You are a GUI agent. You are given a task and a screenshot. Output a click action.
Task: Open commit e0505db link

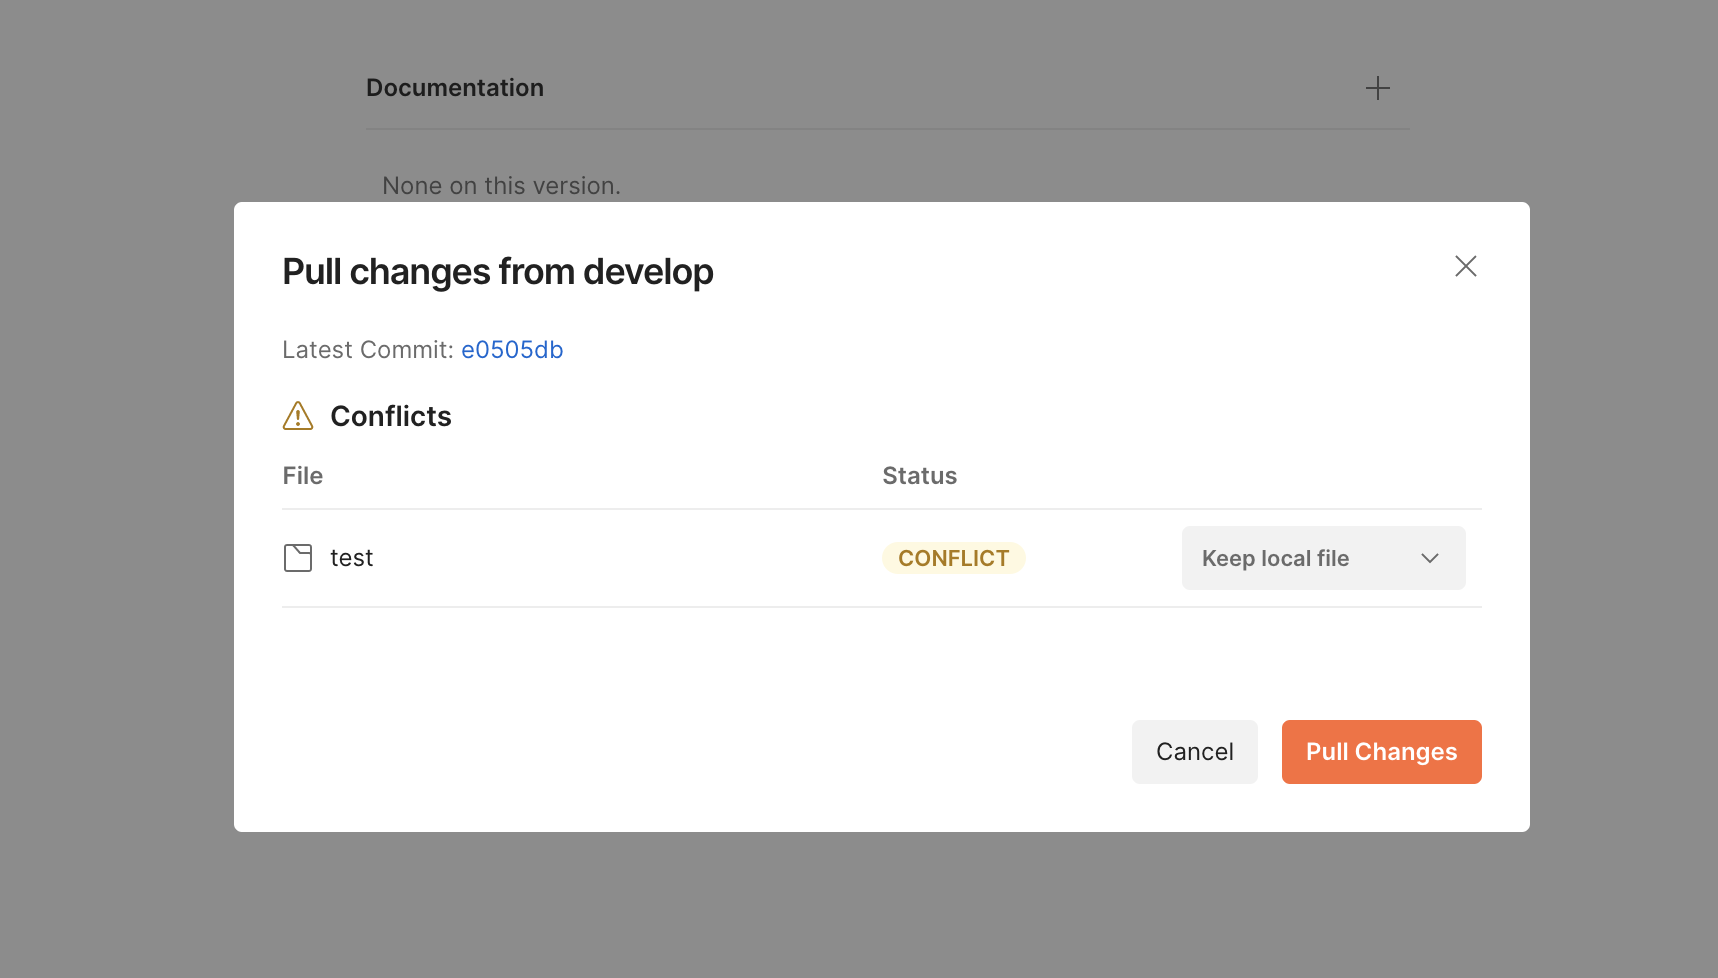[512, 349]
